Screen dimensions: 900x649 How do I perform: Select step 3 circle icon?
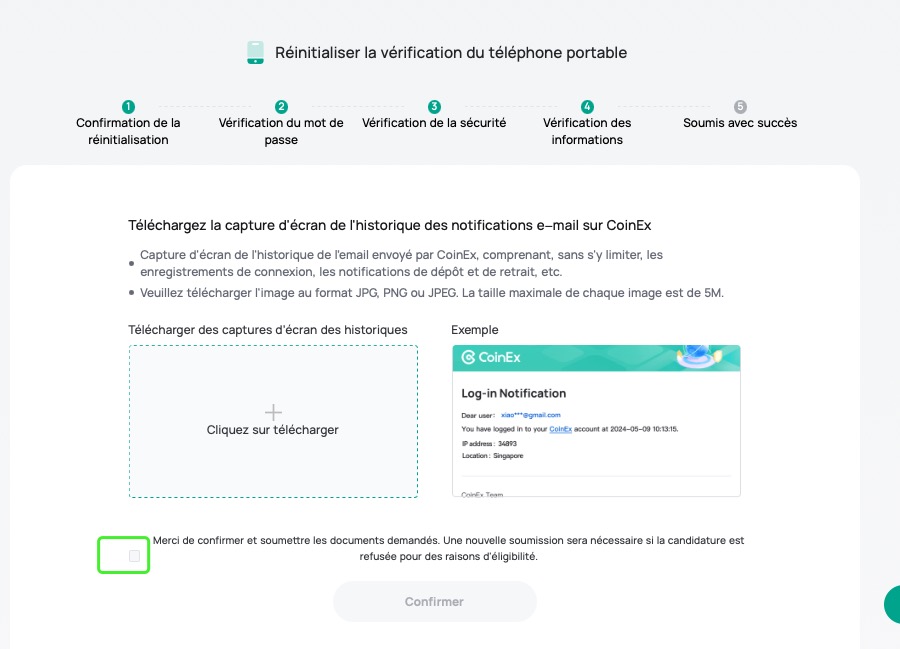pyautogui.click(x=435, y=107)
